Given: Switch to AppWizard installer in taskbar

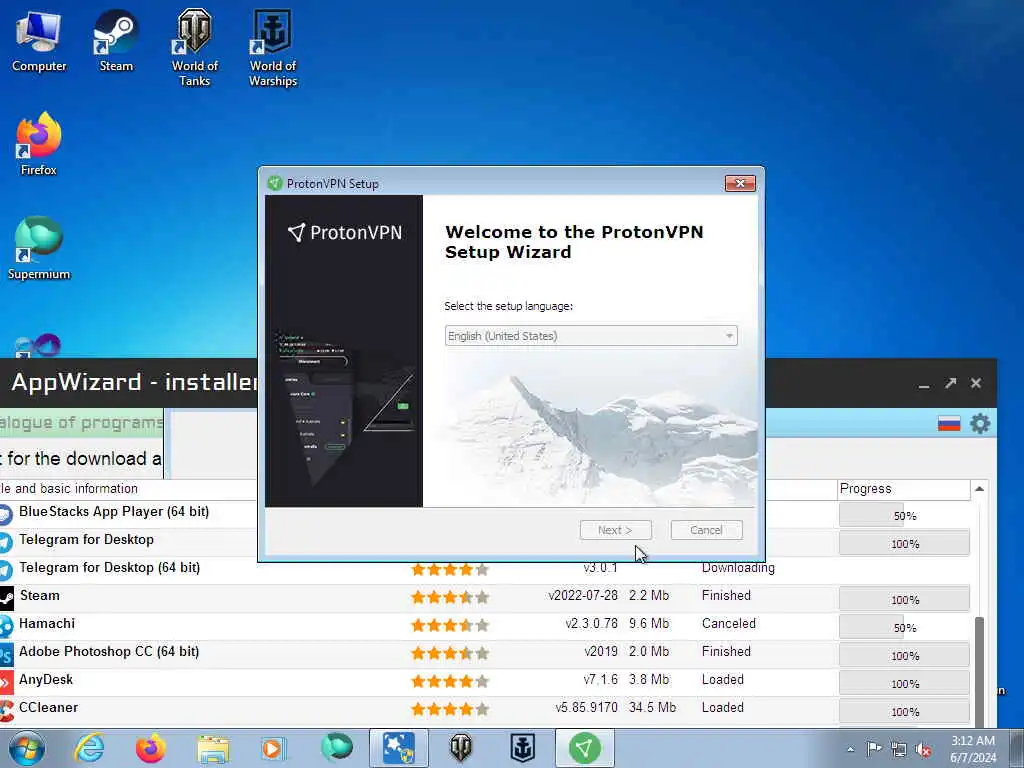Looking at the screenshot, I should pyautogui.click(x=398, y=748).
